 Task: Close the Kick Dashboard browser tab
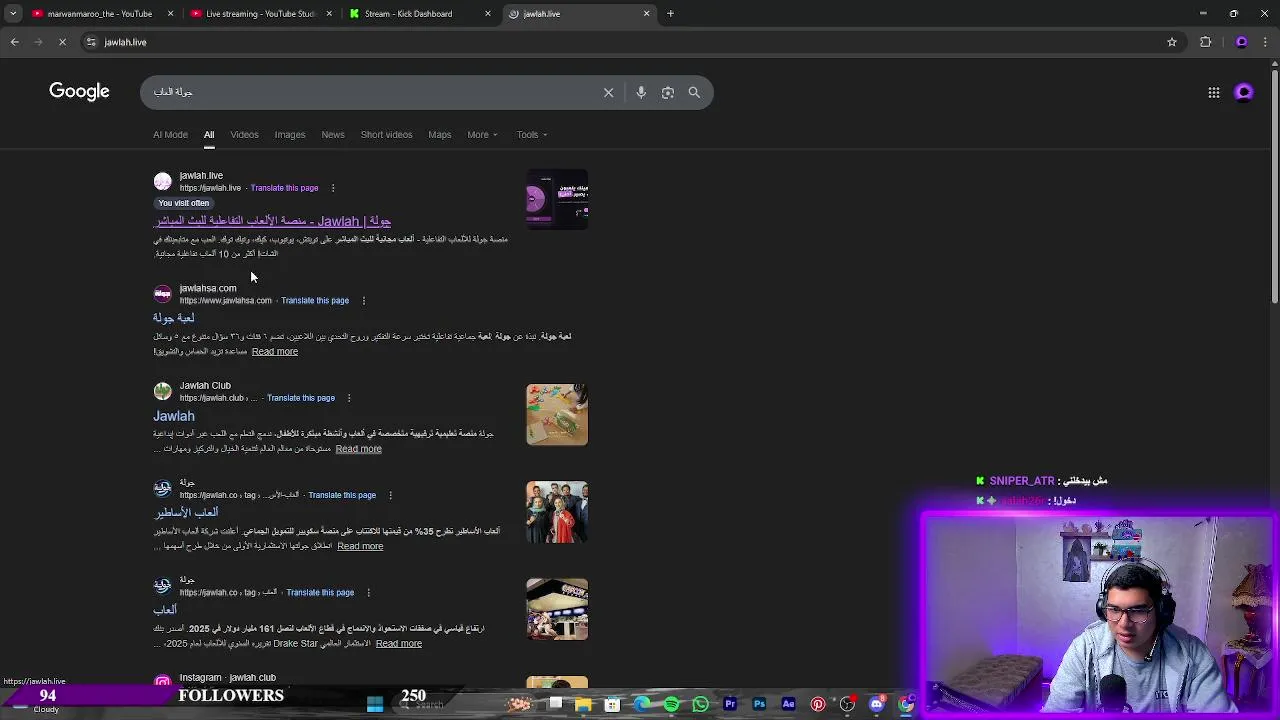[488, 14]
